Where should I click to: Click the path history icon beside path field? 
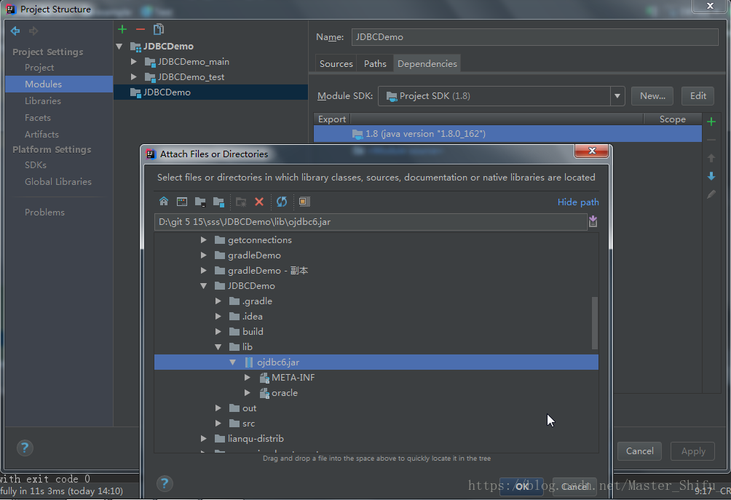[x=593, y=221]
